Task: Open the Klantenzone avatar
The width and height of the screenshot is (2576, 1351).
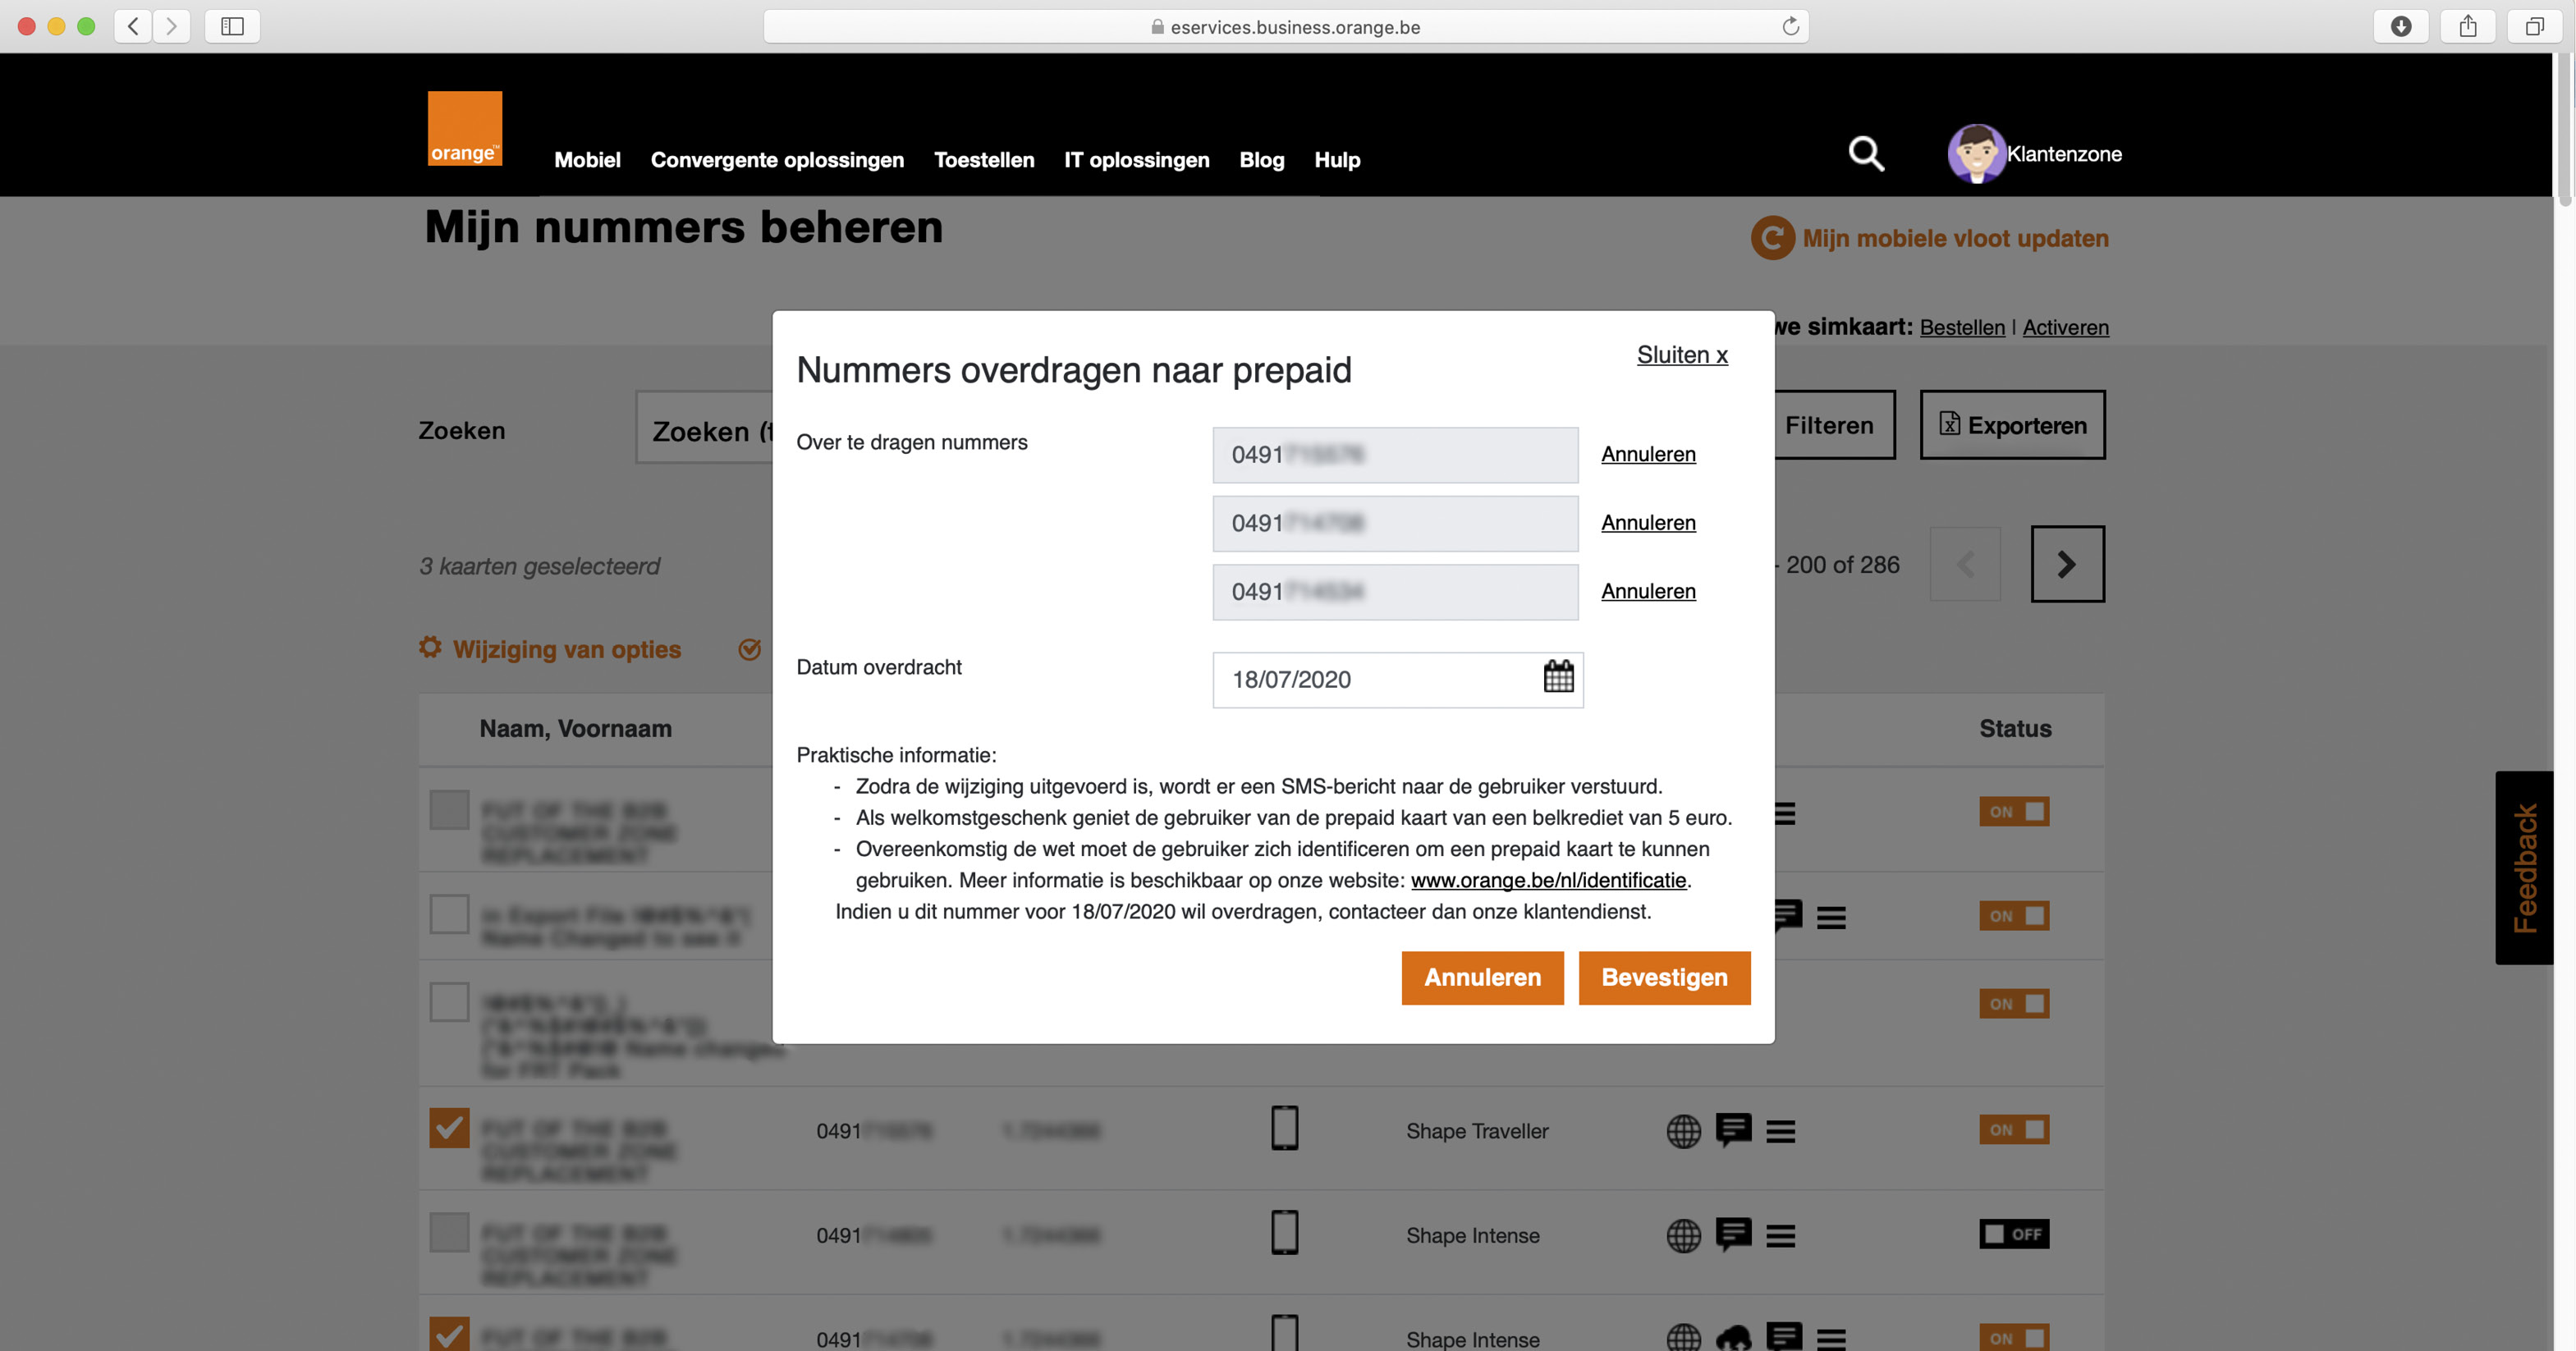Action: tap(1977, 155)
